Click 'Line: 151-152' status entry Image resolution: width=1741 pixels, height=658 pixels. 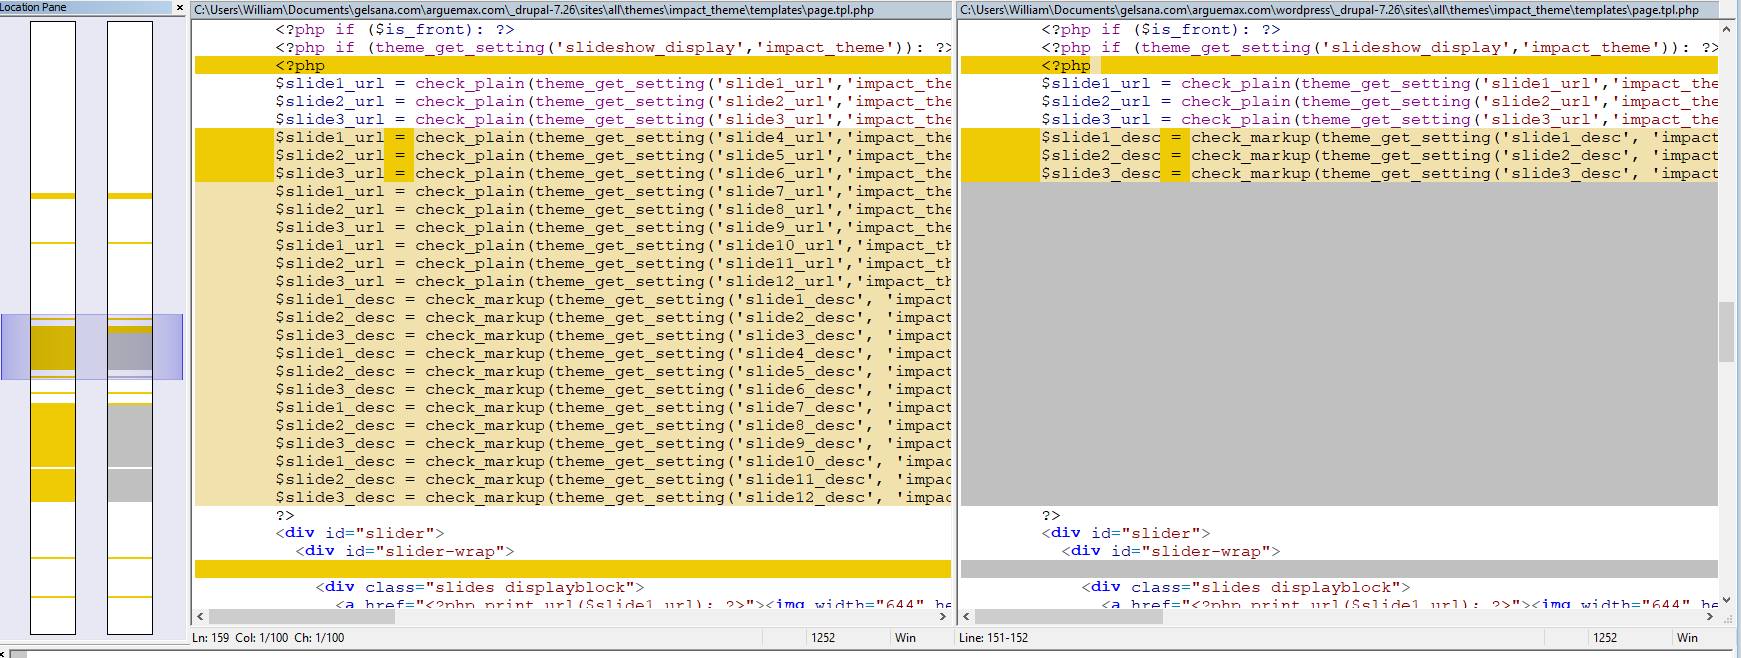pyautogui.click(x=994, y=637)
